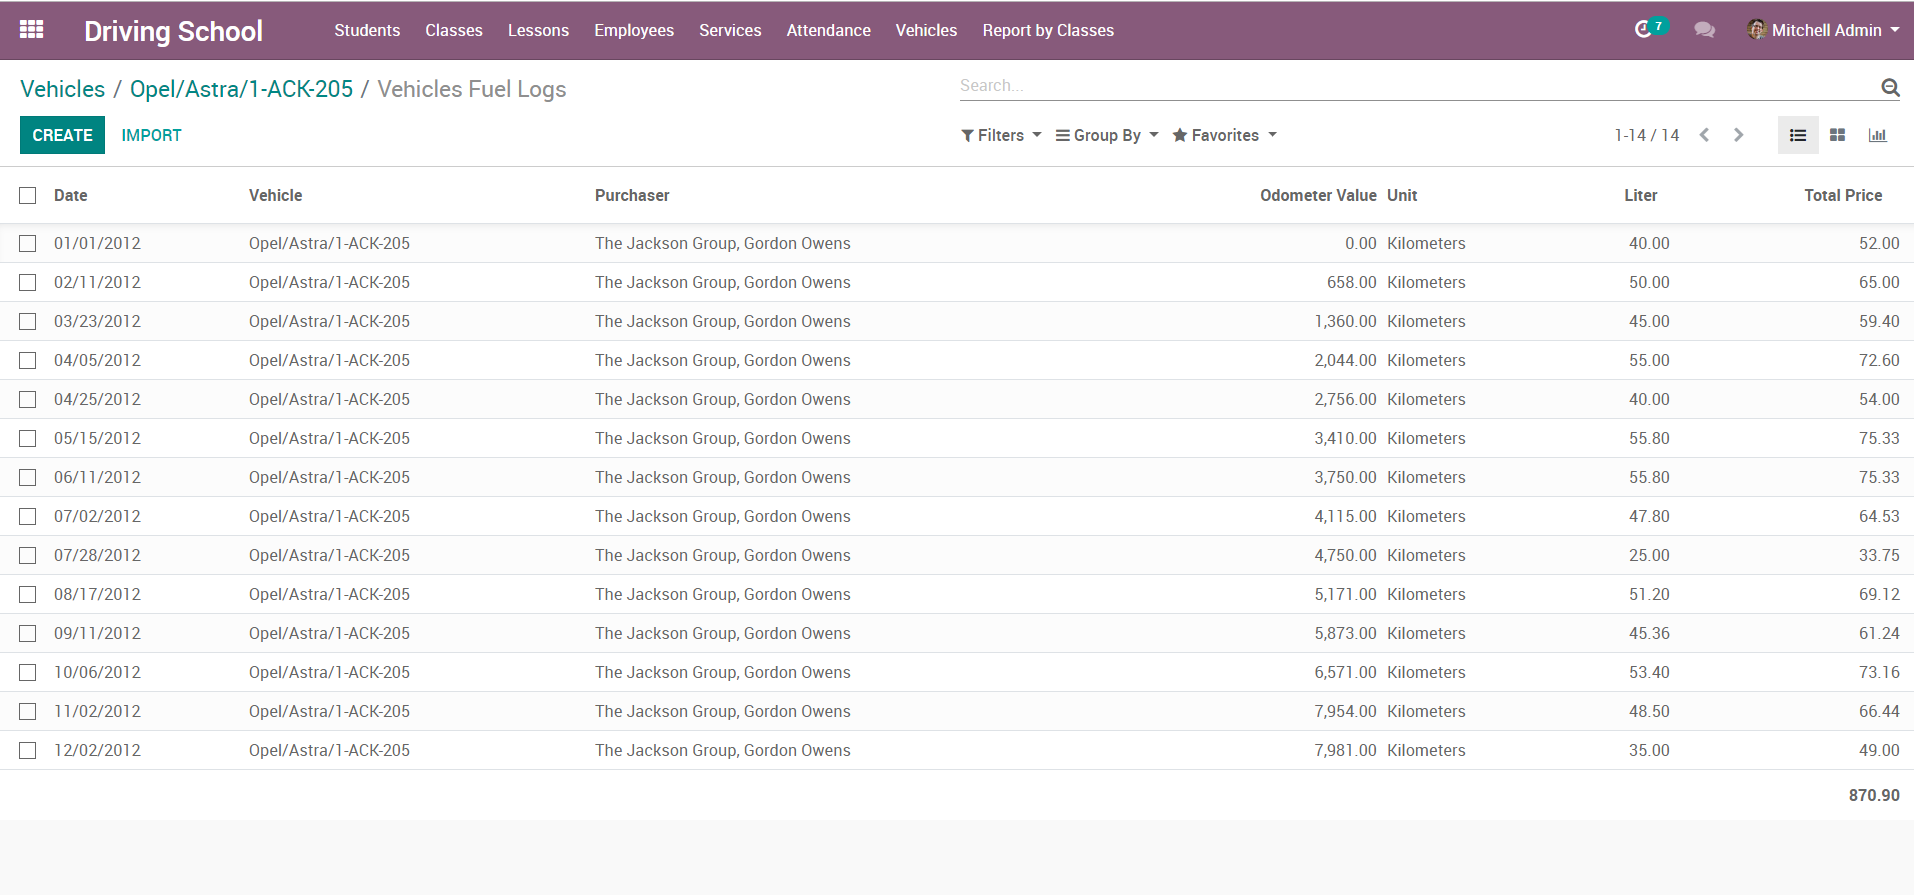Check the 01/01/2012 fuel log row
The image size is (1914, 895).
(28, 243)
